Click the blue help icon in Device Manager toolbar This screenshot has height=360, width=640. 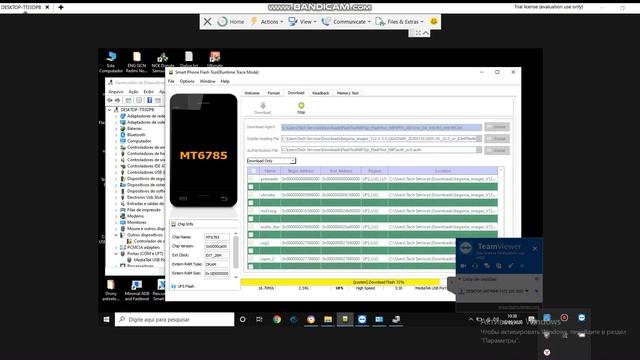(149, 100)
